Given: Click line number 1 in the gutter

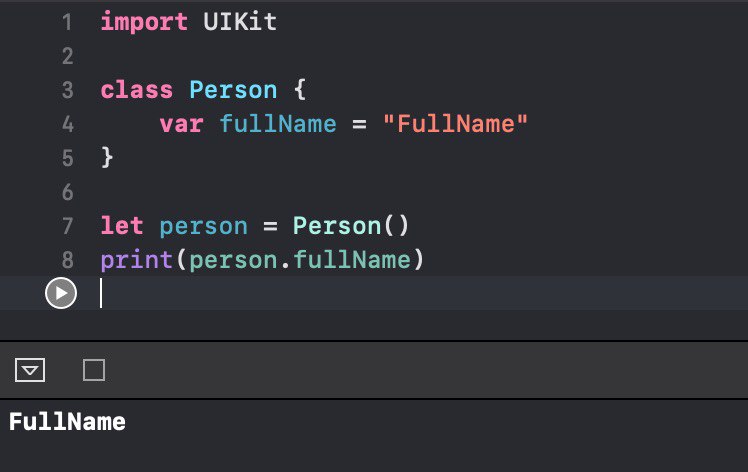Looking at the screenshot, I should (66, 22).
